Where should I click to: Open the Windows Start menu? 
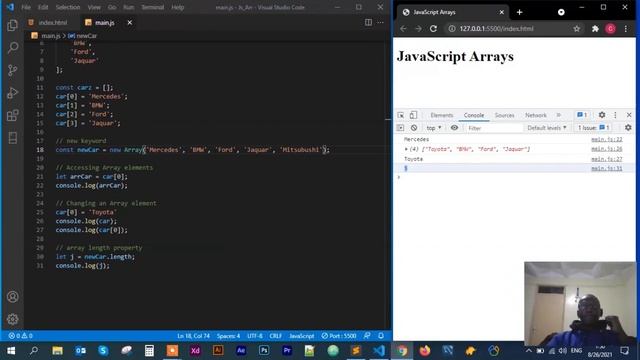click(x=11, y=351)
